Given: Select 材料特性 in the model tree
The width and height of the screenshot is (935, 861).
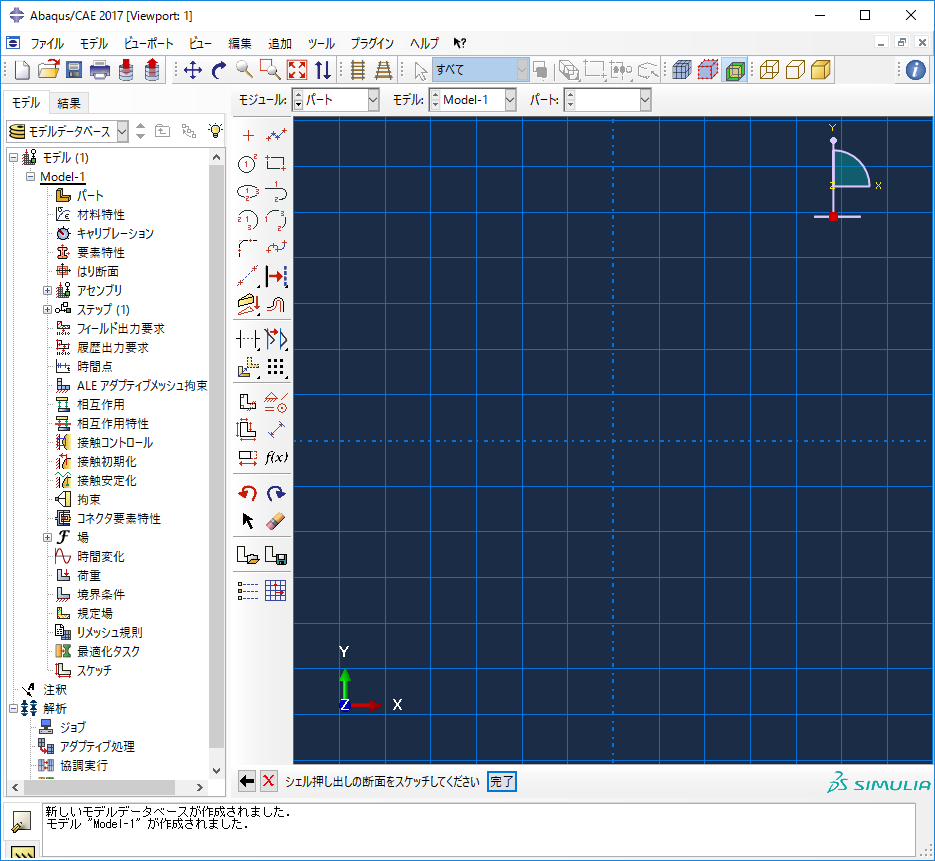Looking at the screenshot, I should pyautogui.click(x=101, y=215).
